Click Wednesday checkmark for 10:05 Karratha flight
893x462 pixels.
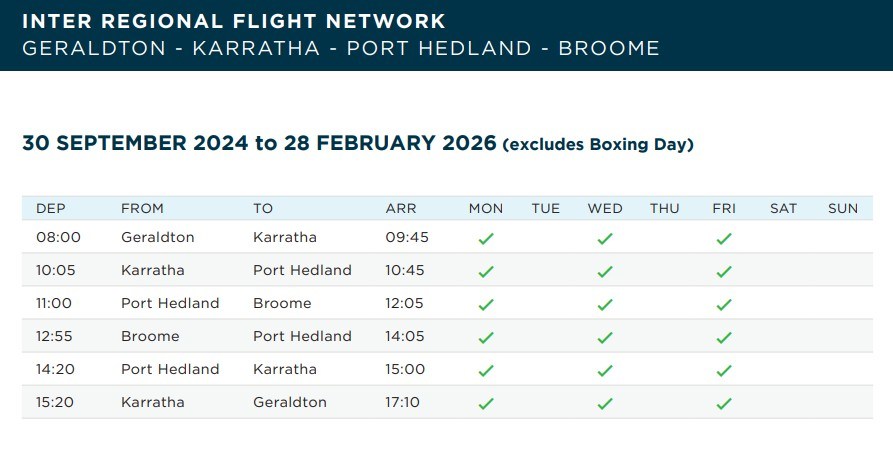605,272
